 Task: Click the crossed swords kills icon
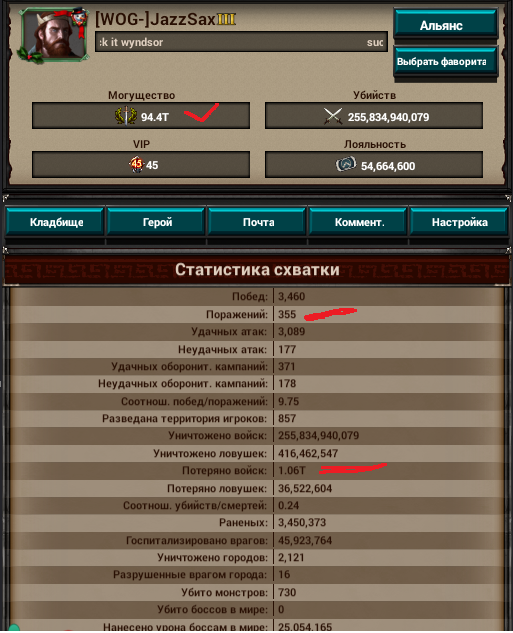333,116
